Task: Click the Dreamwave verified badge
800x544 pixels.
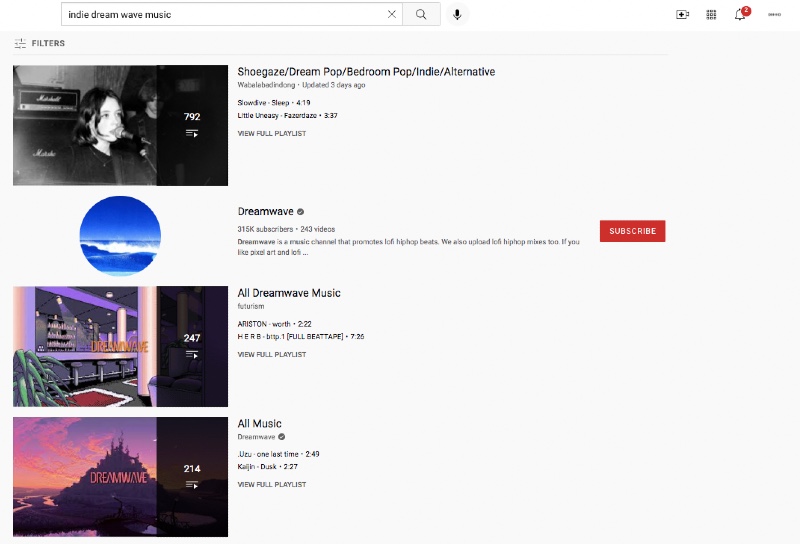Action: point(301,212)
